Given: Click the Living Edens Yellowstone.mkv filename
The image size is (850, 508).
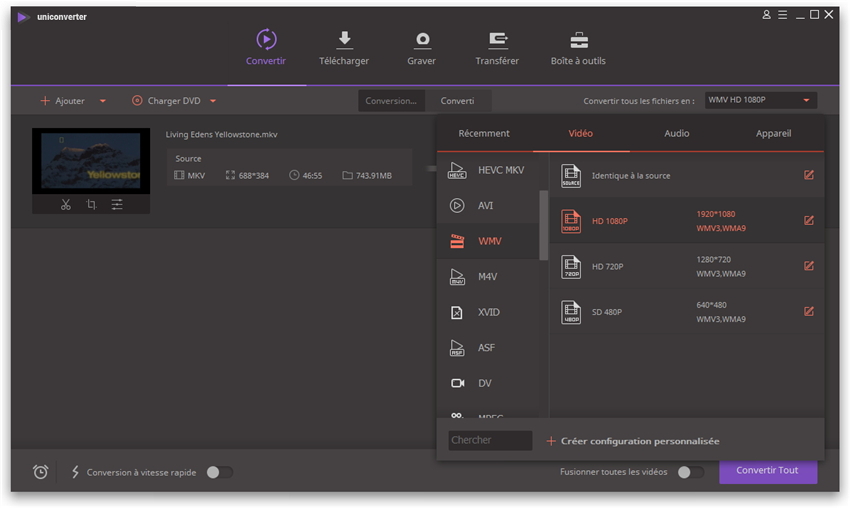Looking at the screenshot, I should tap(222, 134).
